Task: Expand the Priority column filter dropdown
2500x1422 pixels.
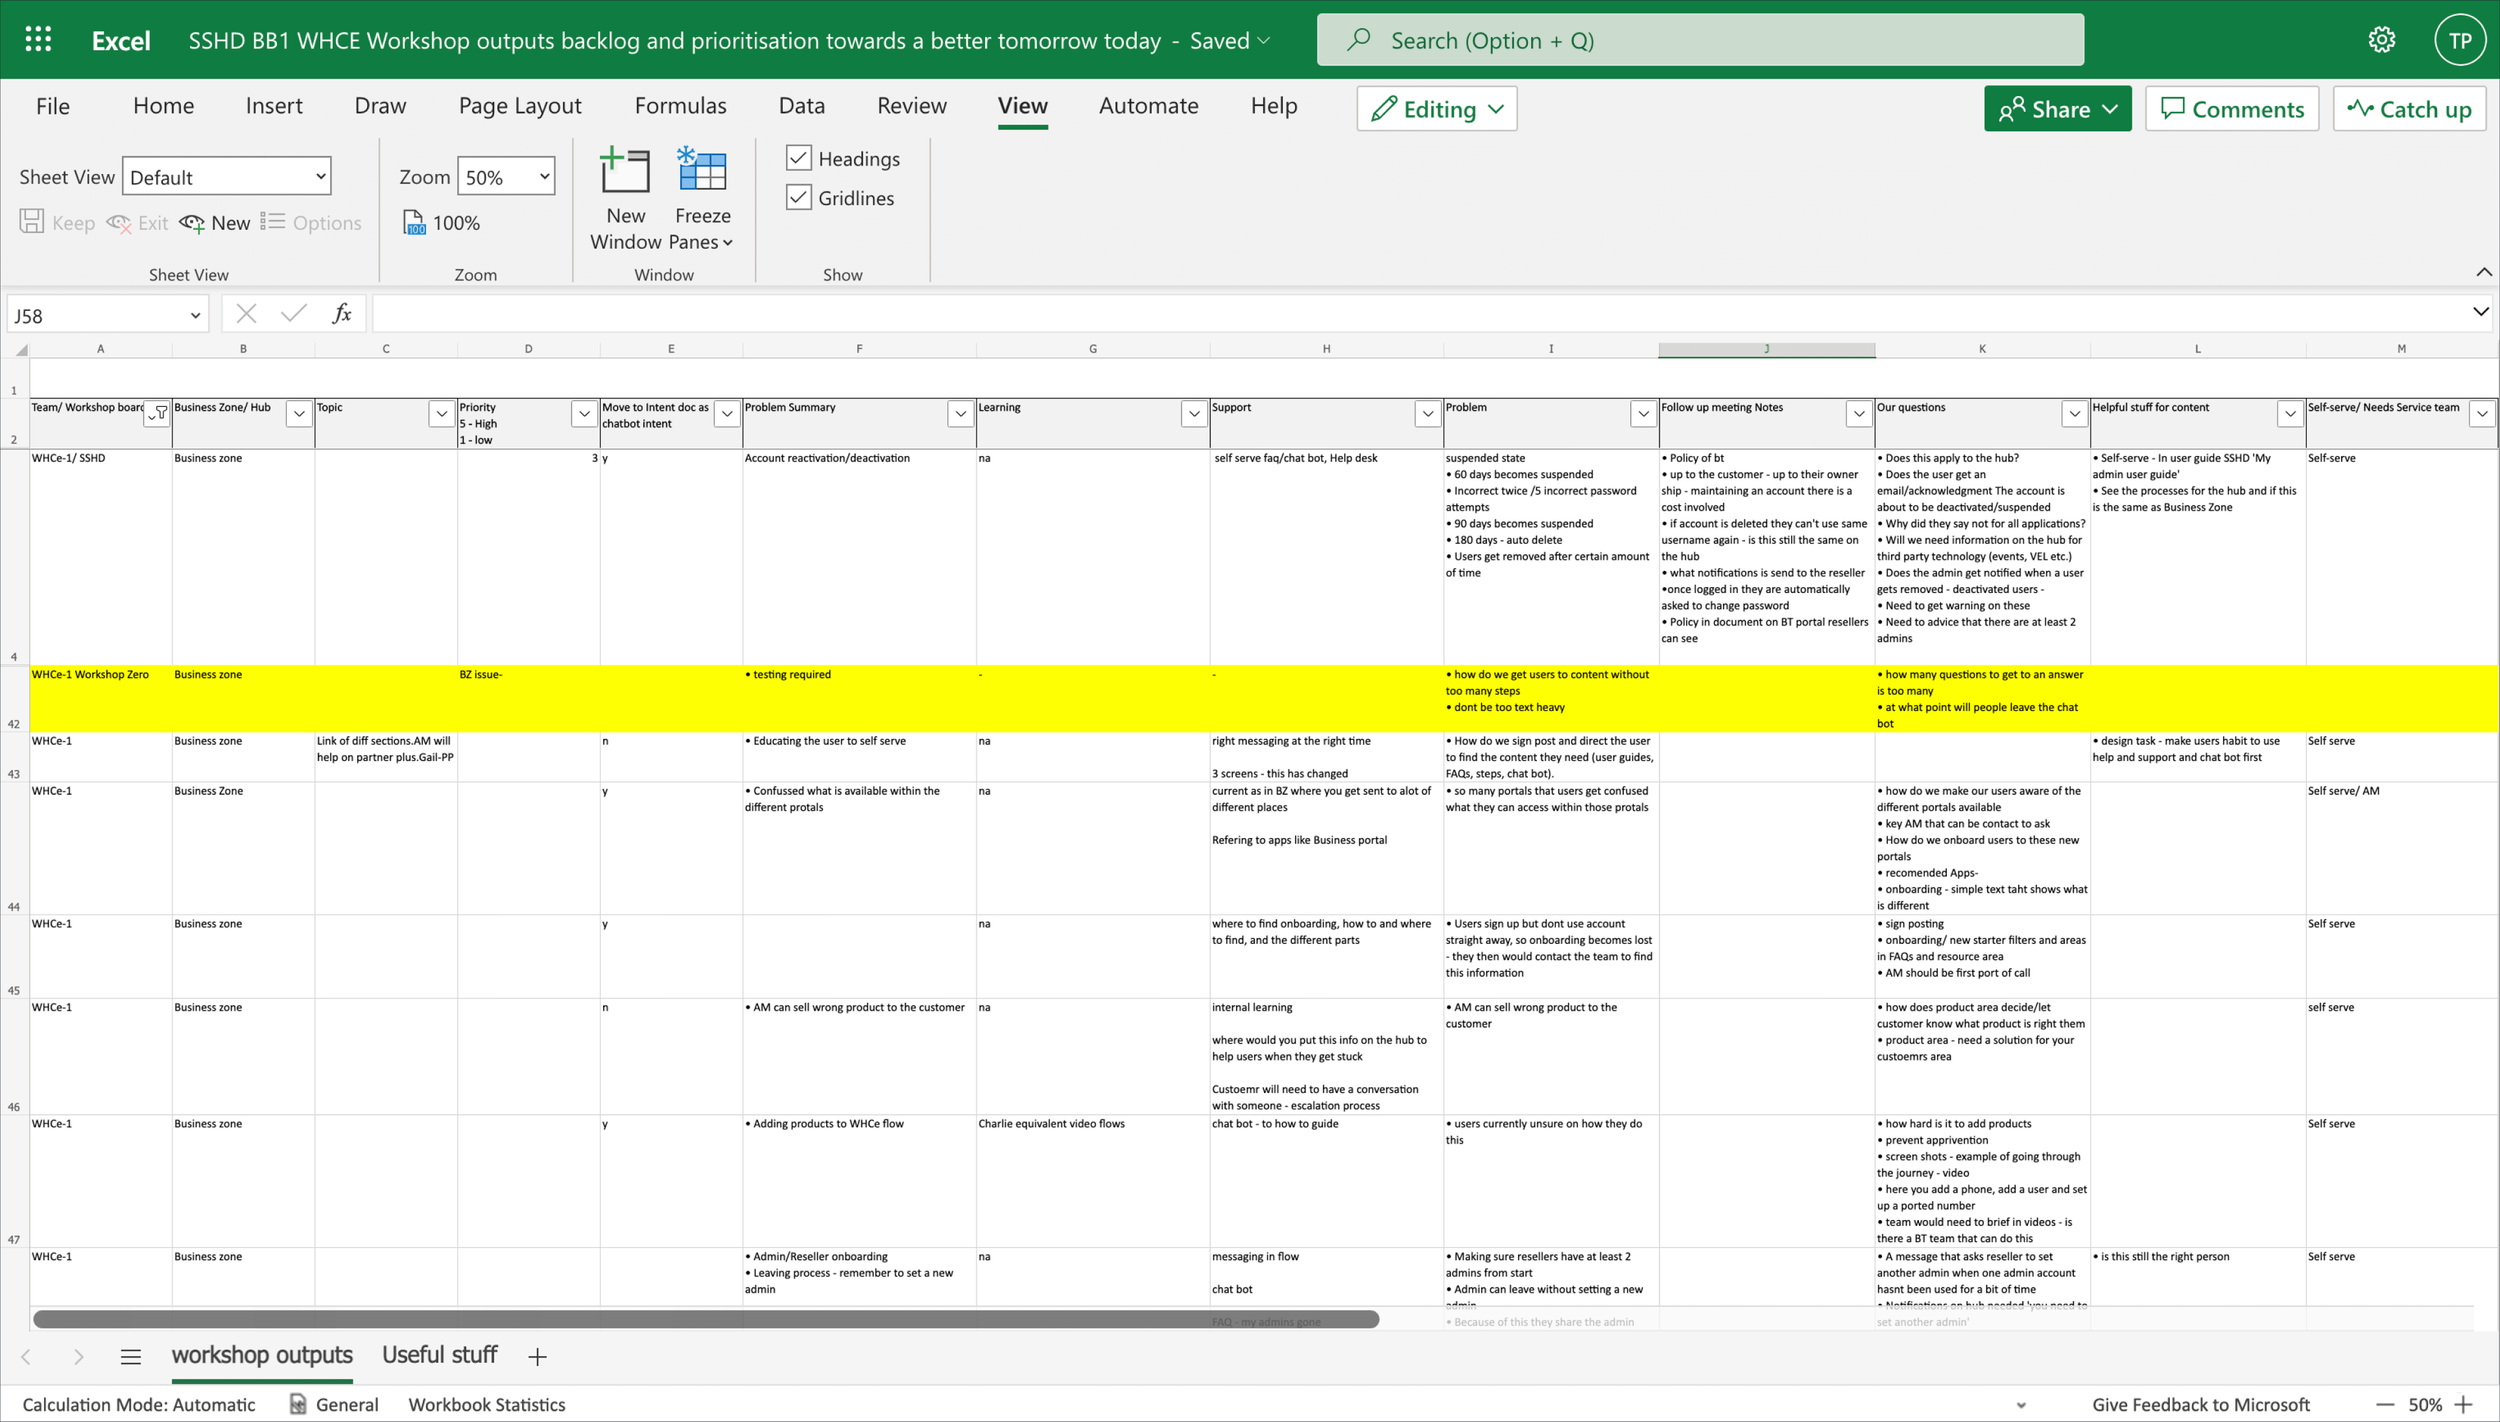Action: (x=584, y=413)
